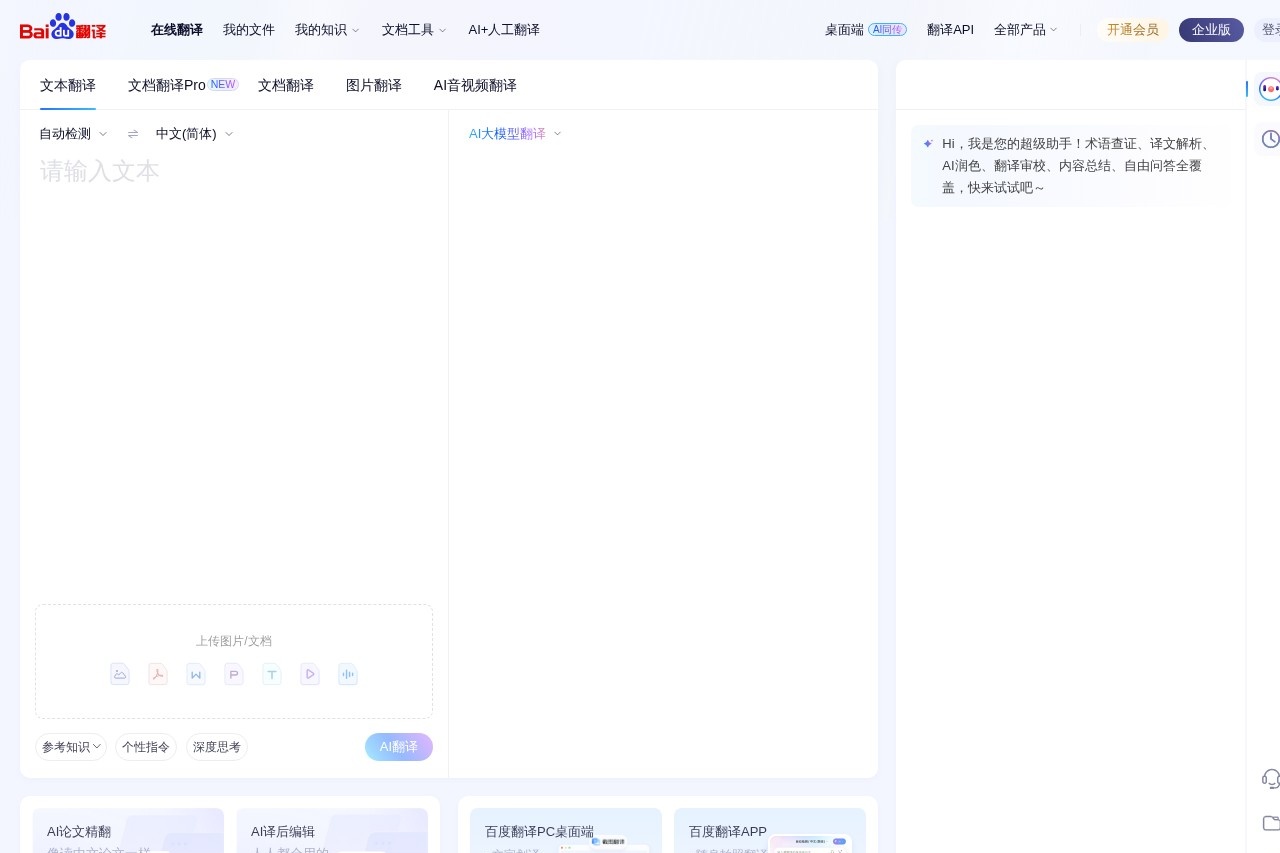Switch to 文档翻译 tab
The width and height of the screenshot is (1280, 853).
coord(286,85)
